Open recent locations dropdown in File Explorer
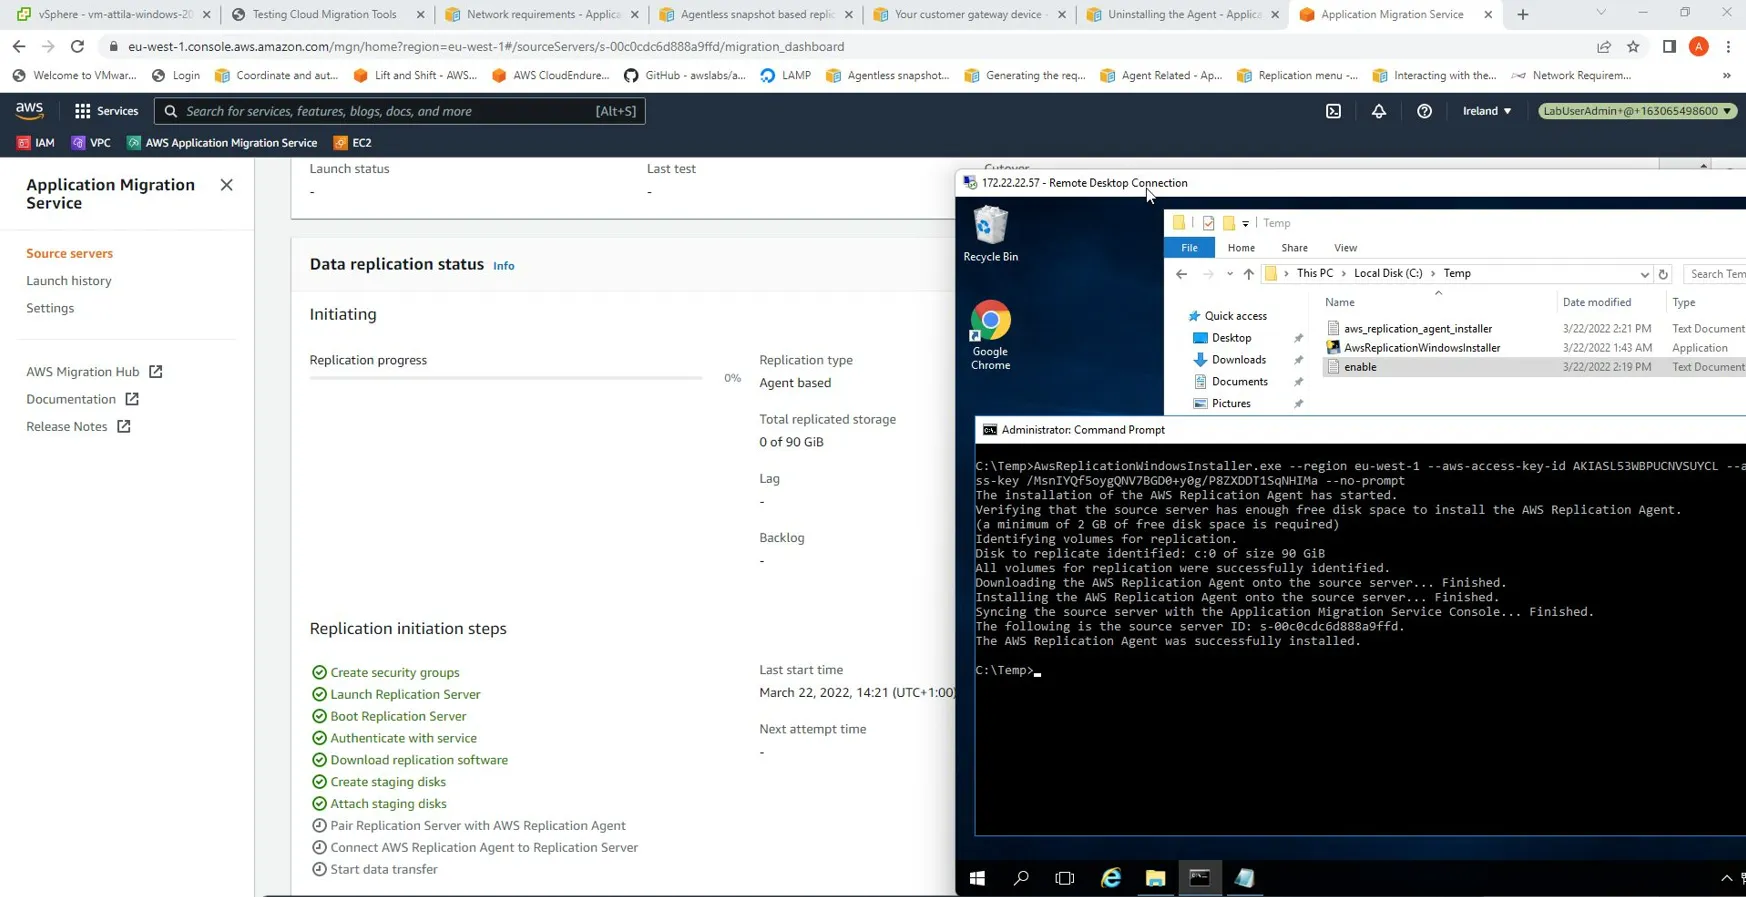 pyautogui.click(x=1229, y=274)
